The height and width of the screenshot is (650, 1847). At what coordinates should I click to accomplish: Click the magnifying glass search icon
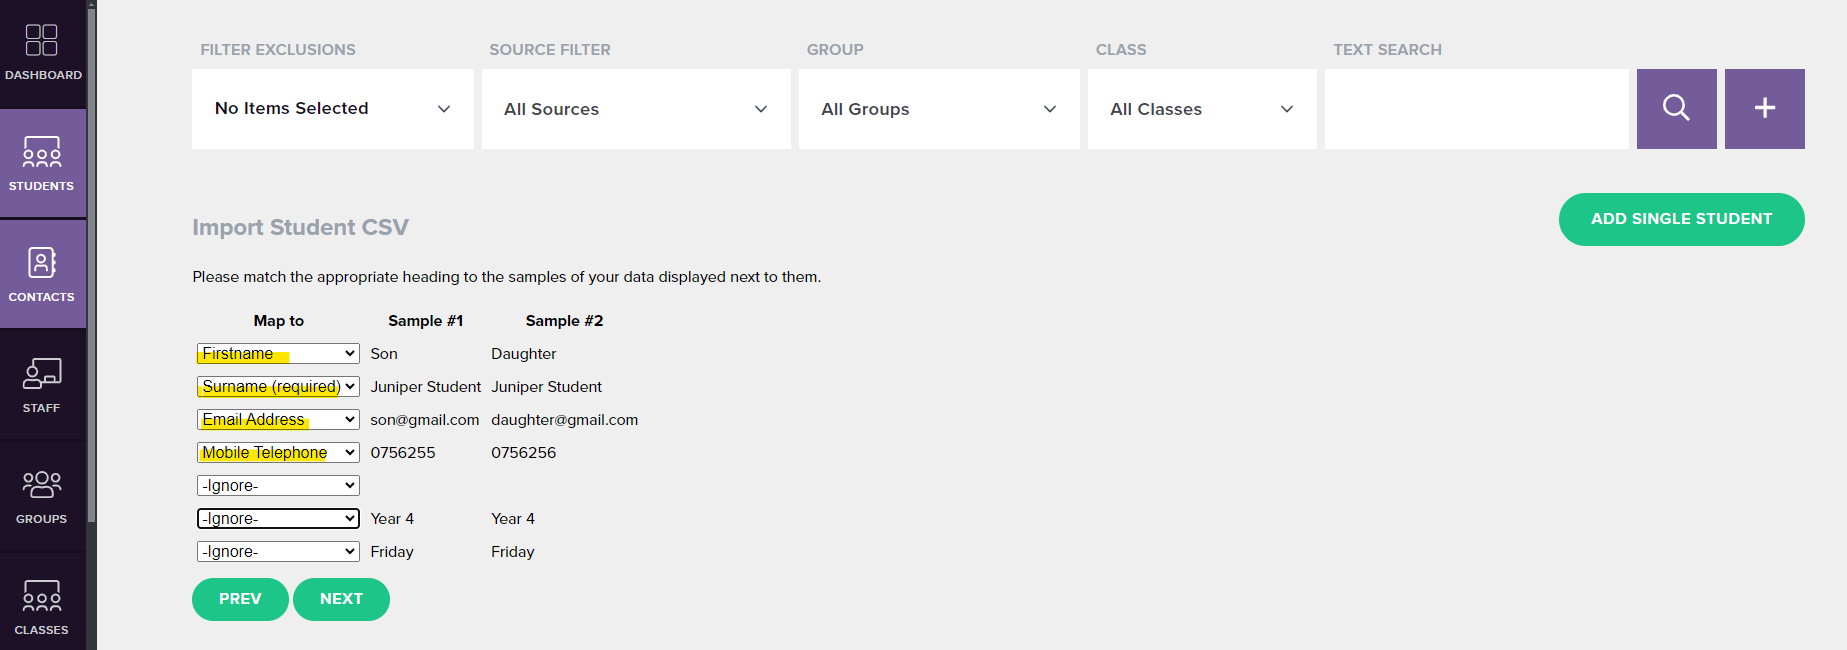[1676, 109]
